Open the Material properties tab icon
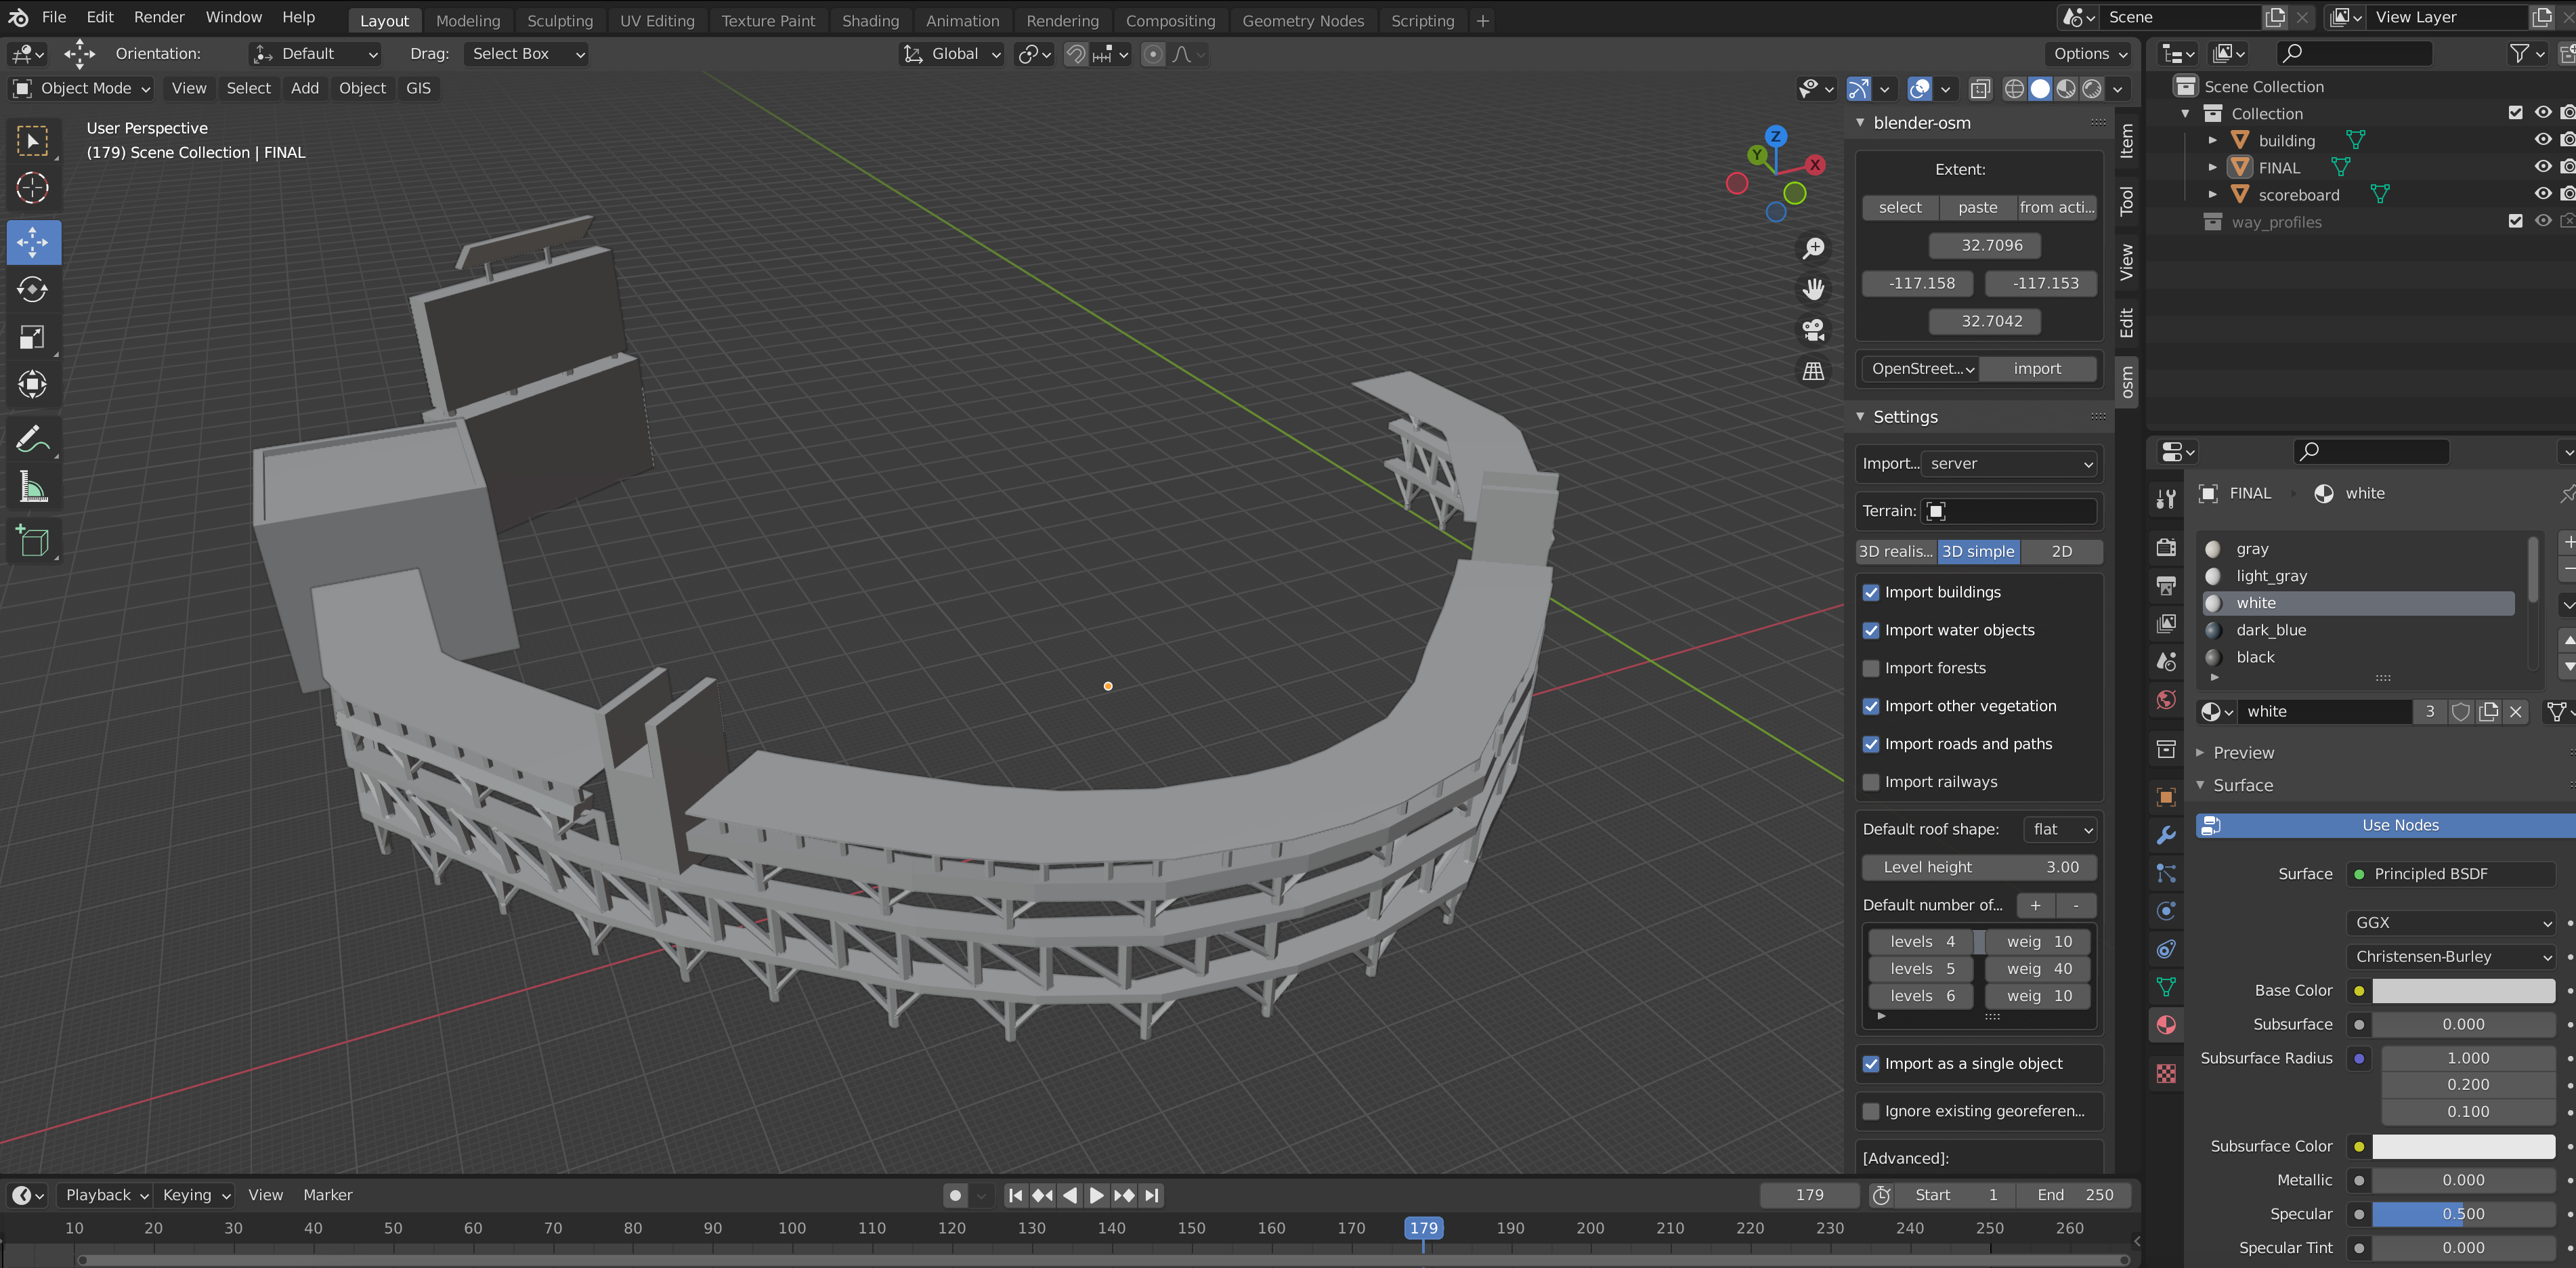This screenshot has width=2576, height=1268. [2166, 1025]
